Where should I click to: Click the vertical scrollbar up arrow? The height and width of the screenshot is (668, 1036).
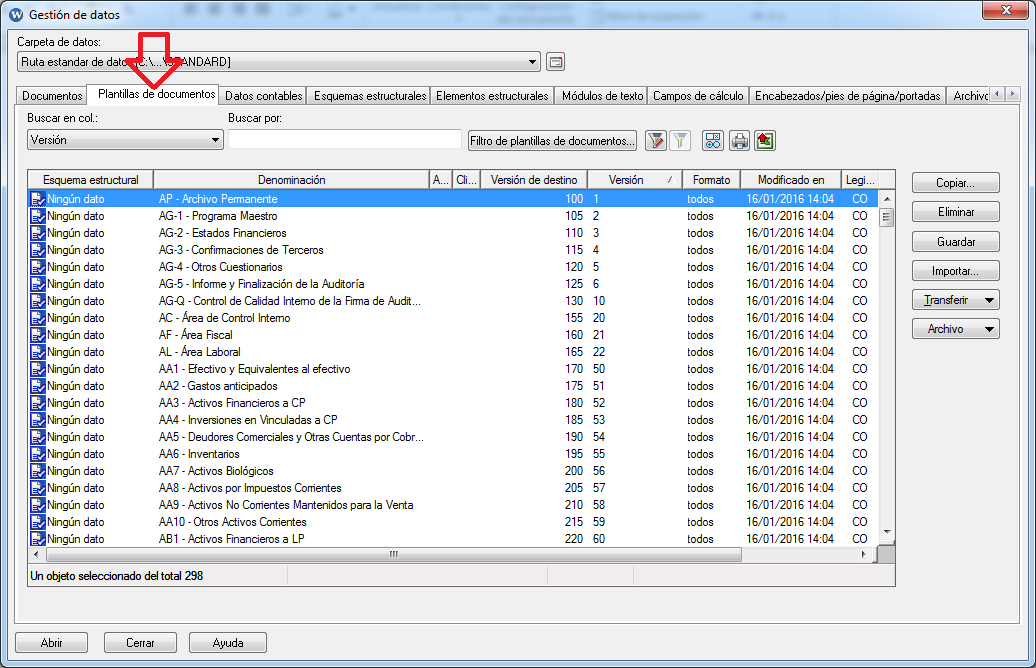point(887,199)
